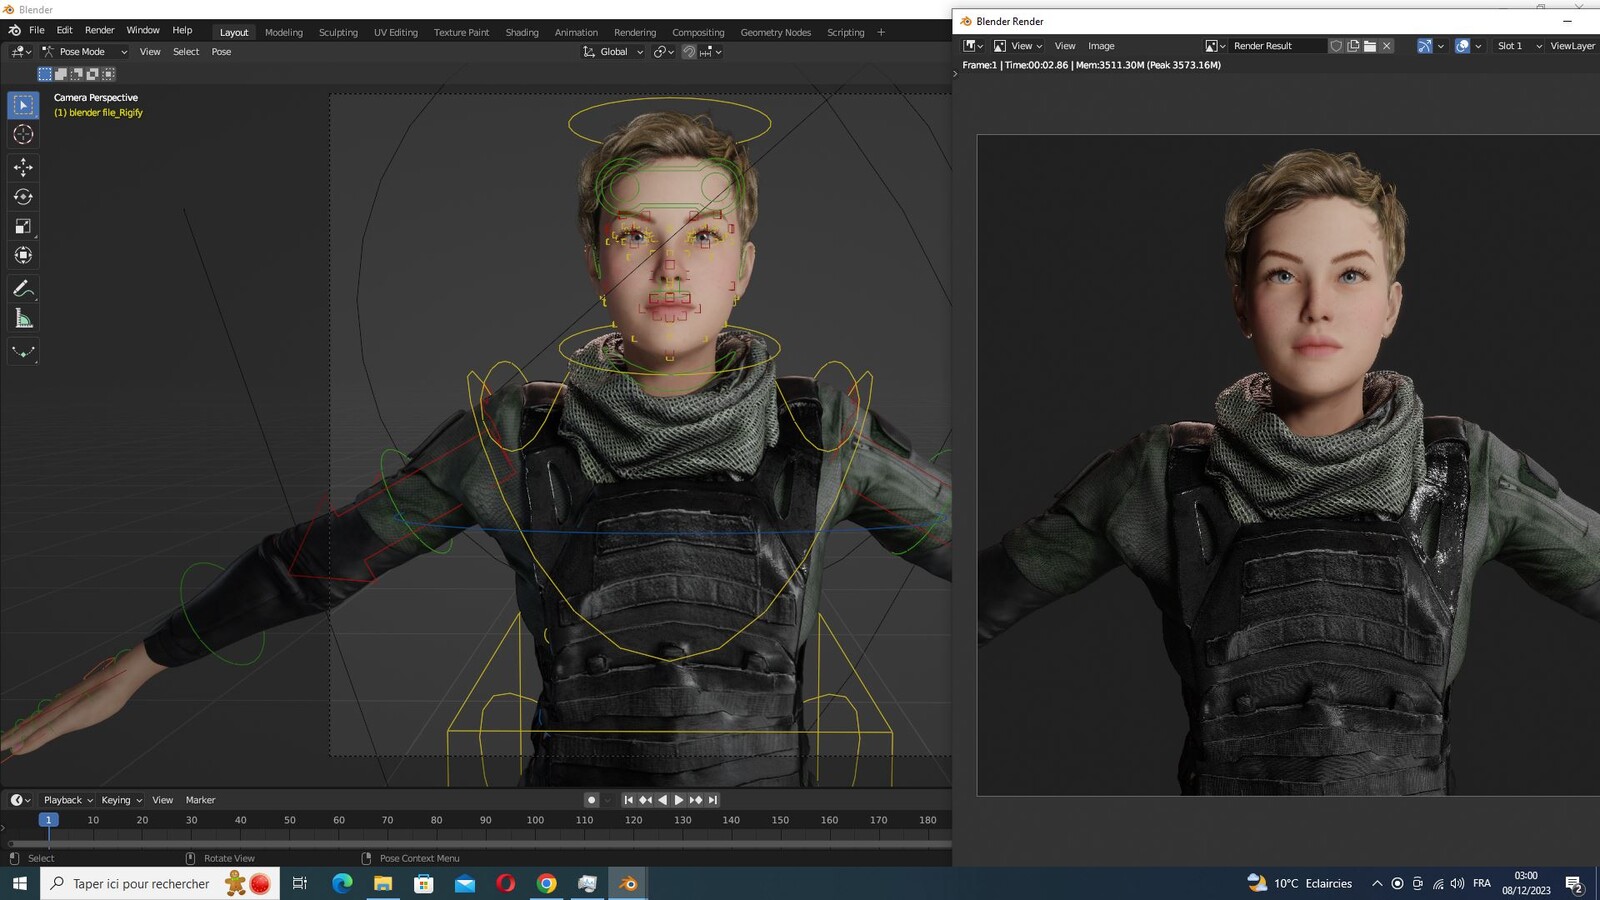Switch to the Sculpting workspace tab
This screenshot has width=1600, height=900.
(338, 32)
